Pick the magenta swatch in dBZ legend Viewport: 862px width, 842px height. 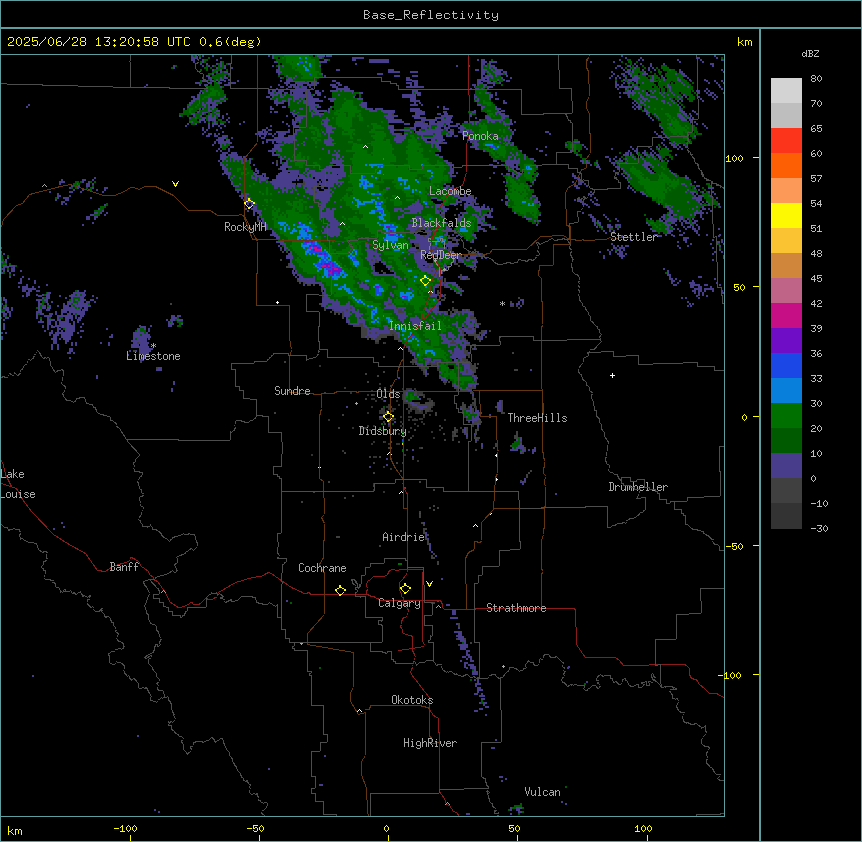[786, 315]
